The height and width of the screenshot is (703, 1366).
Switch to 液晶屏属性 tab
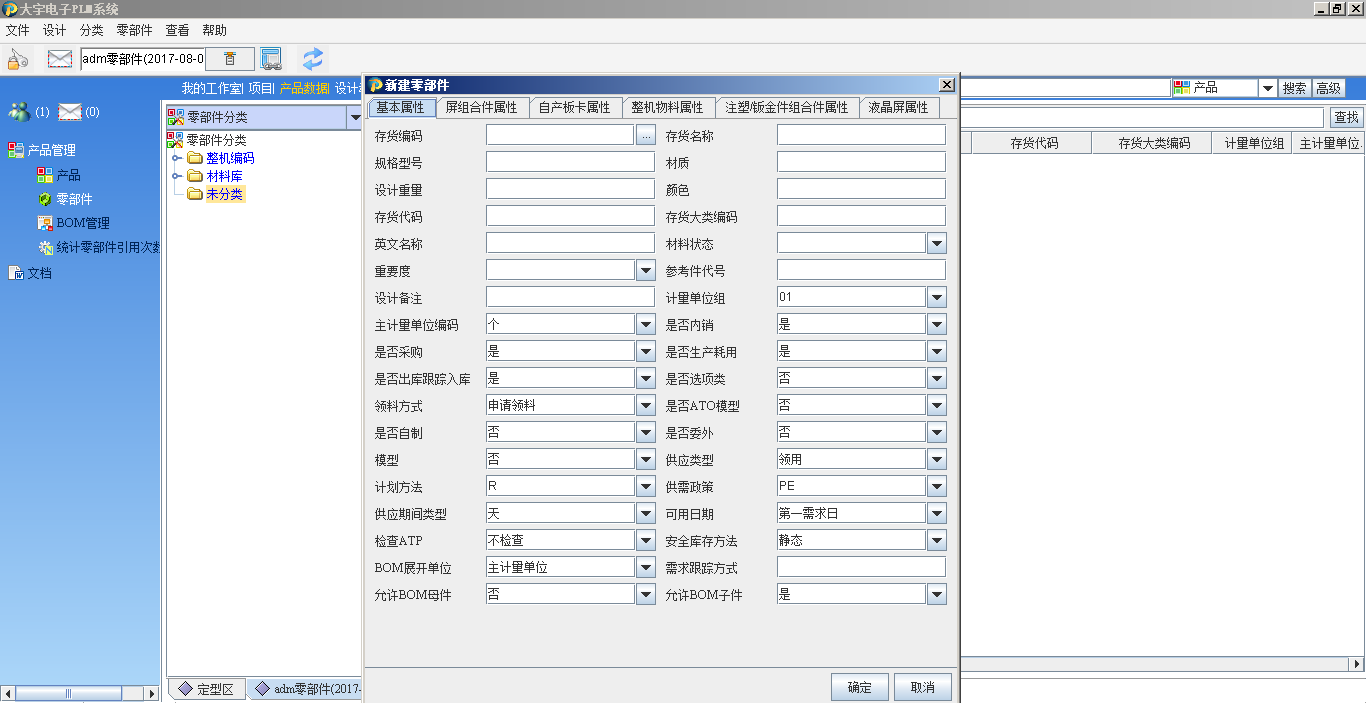pos(898,107)
